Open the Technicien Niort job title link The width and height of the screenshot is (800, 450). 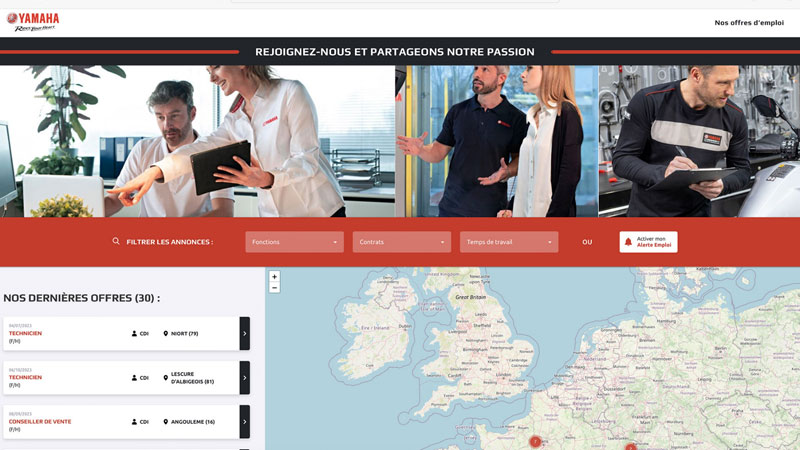[26, 333]
